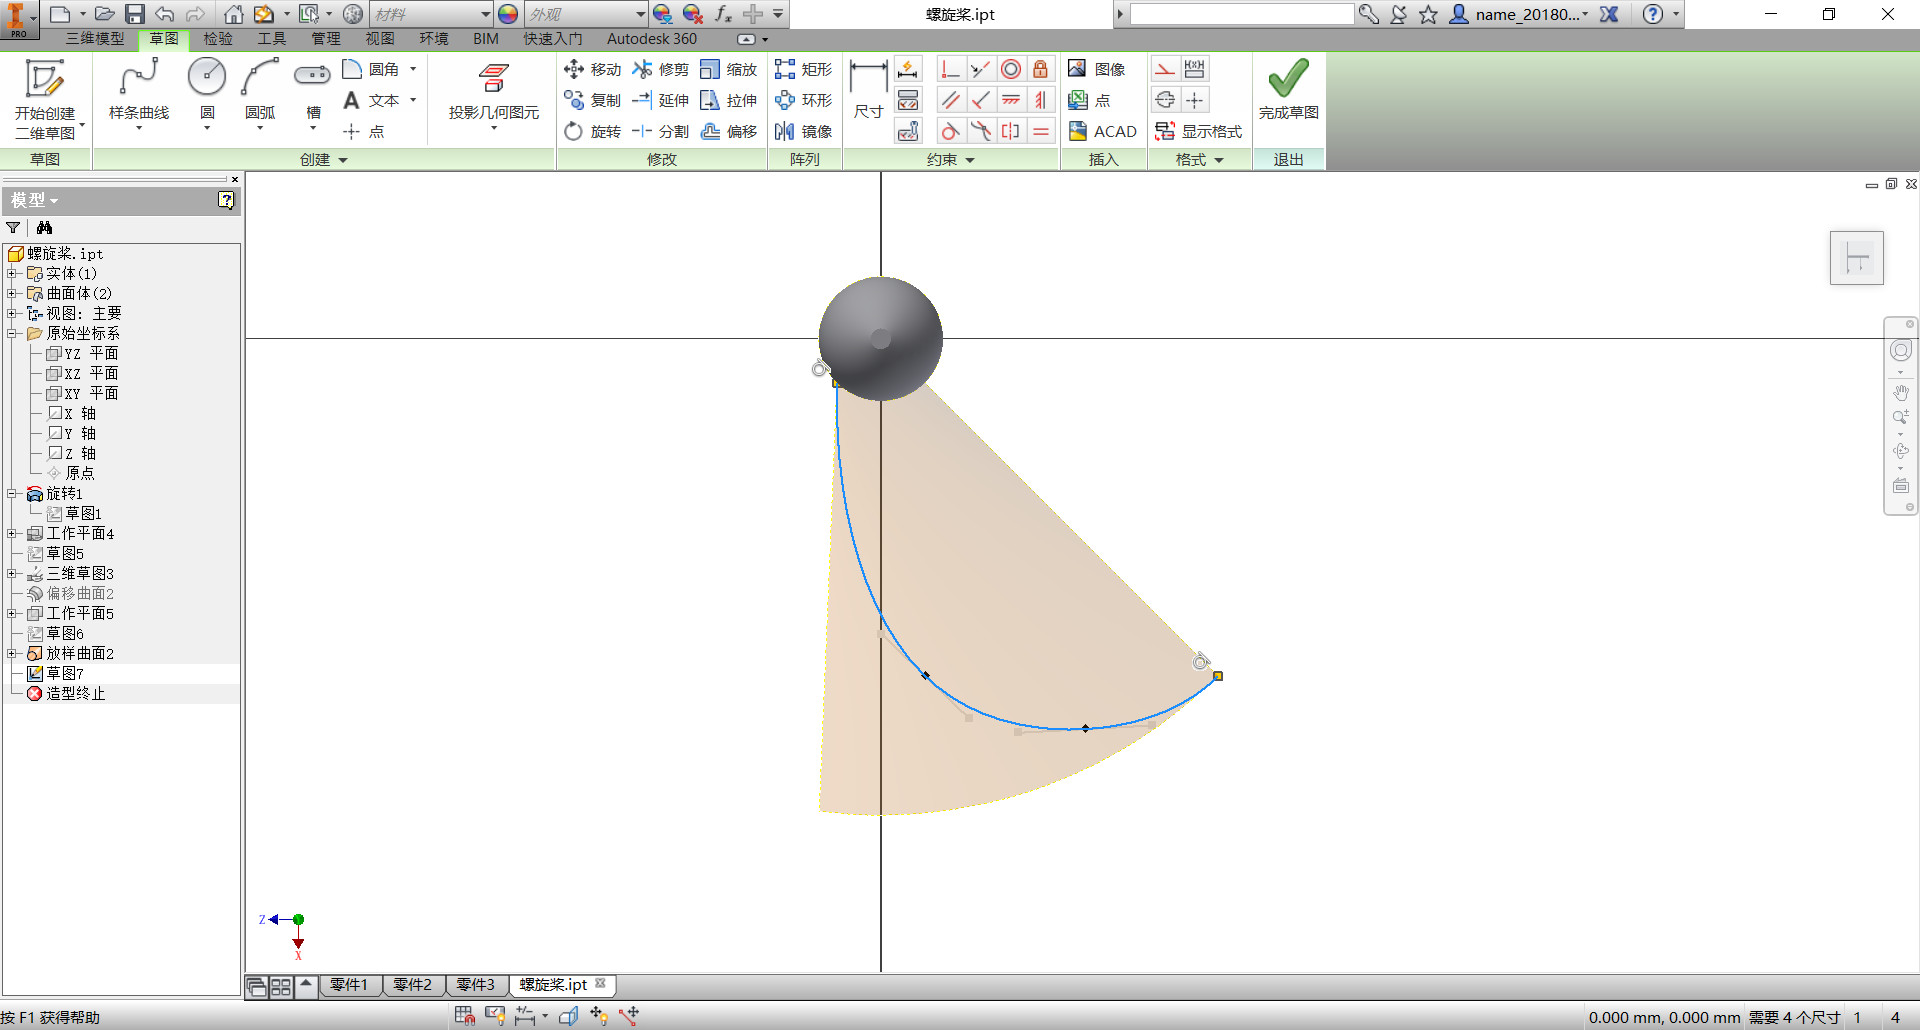Insert an ACAD file
Viewport: 1920px width, 1030px height.
point(1102,131)
